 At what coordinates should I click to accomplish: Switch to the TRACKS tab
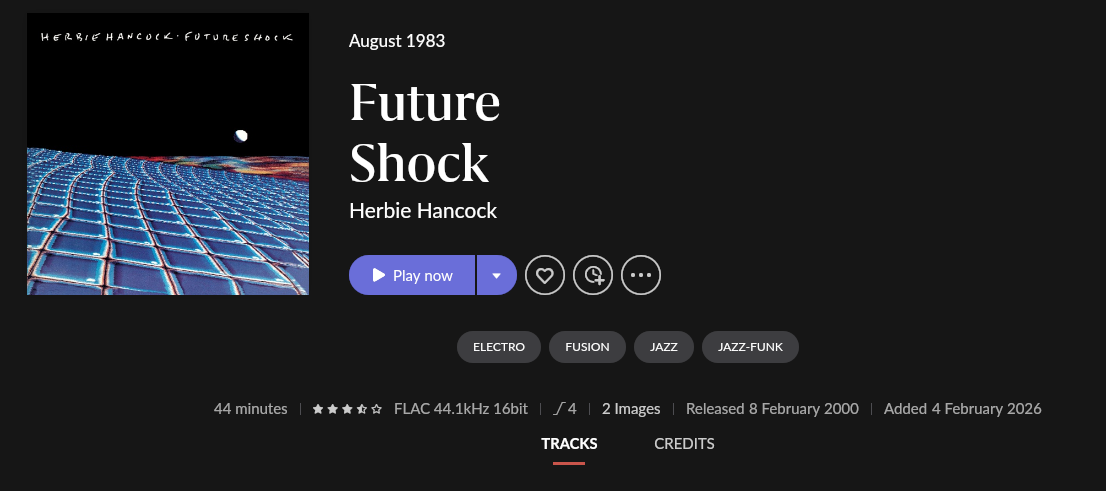tap(569, 444)
